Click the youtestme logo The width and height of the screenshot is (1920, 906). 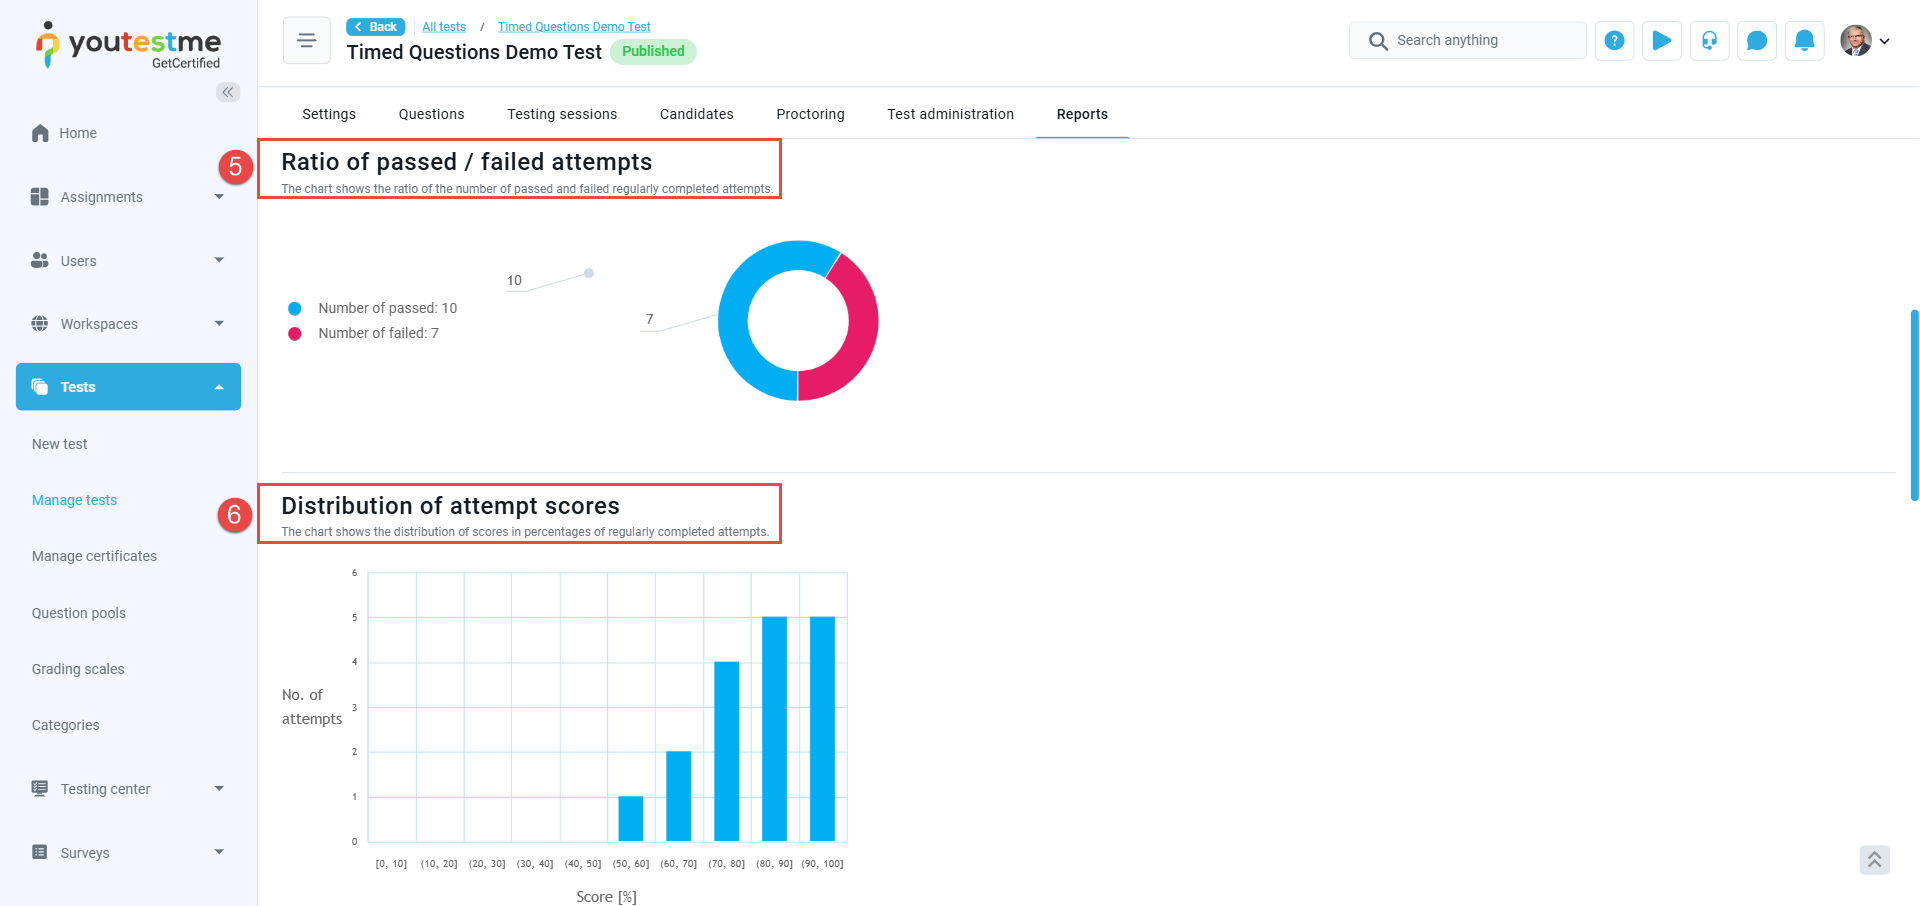click(x=128, y=45)
